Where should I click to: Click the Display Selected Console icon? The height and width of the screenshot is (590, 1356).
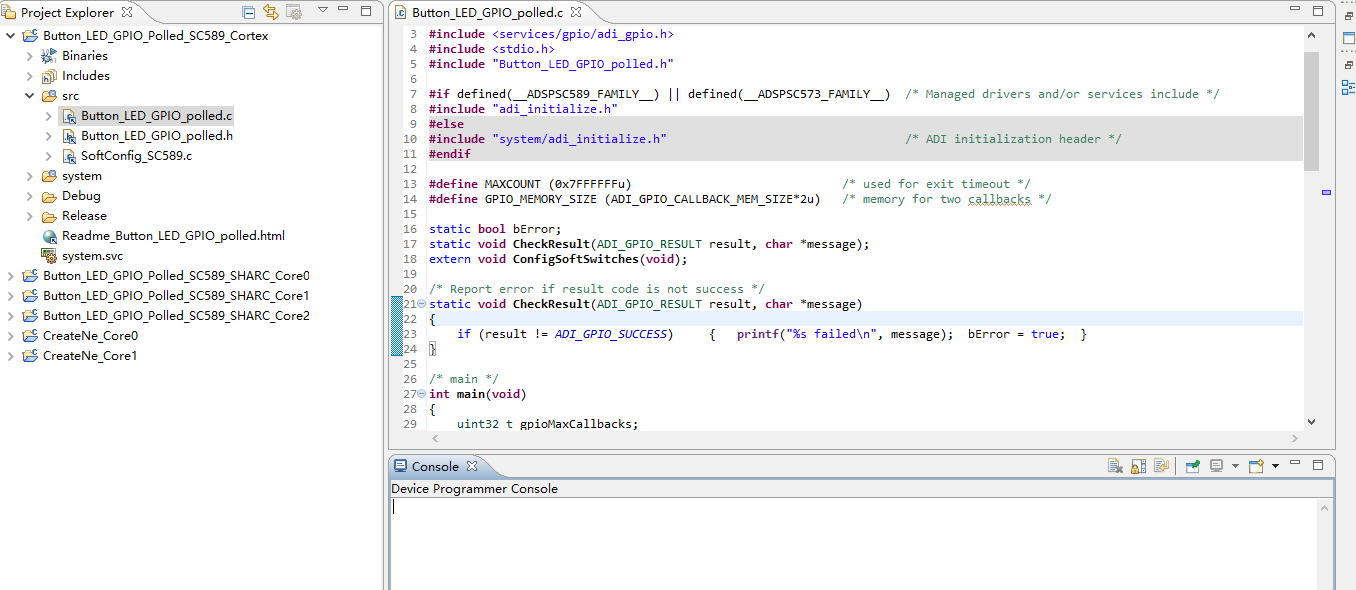point(1215,466)
